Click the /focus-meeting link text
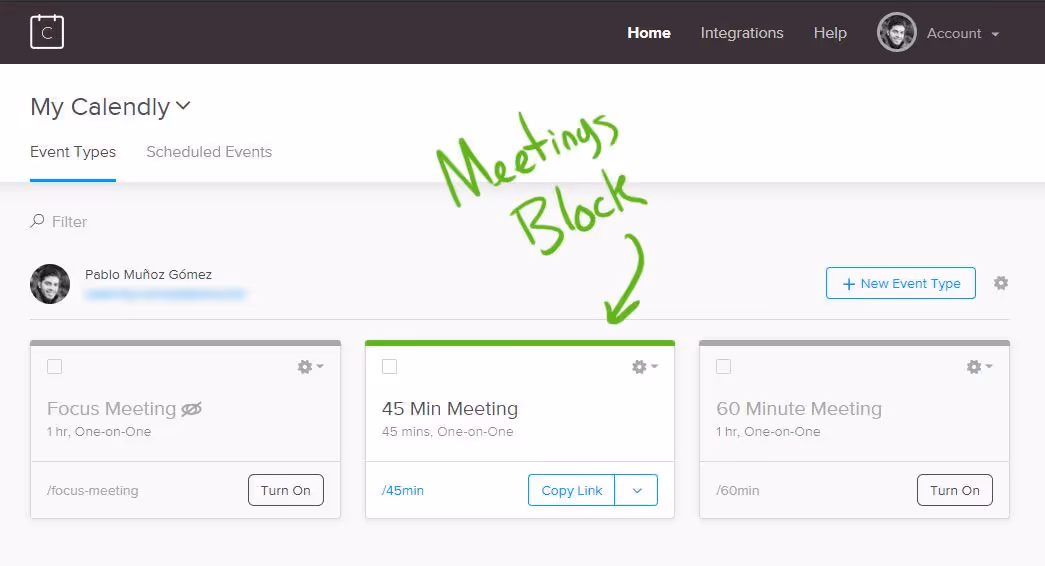Screen dimensions: 1045x566 pyautogui.click(x=93, y=491)
